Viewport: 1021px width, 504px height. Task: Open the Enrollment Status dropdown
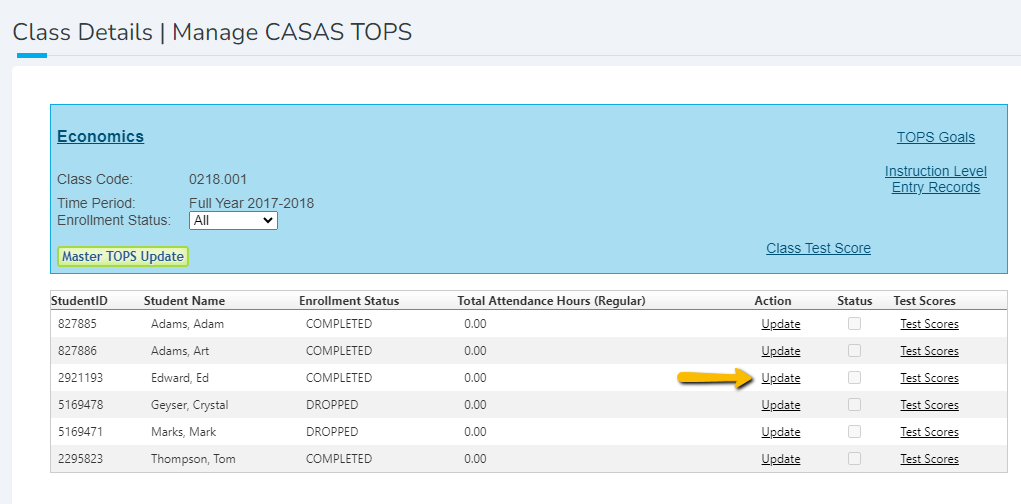pos(233,221)
